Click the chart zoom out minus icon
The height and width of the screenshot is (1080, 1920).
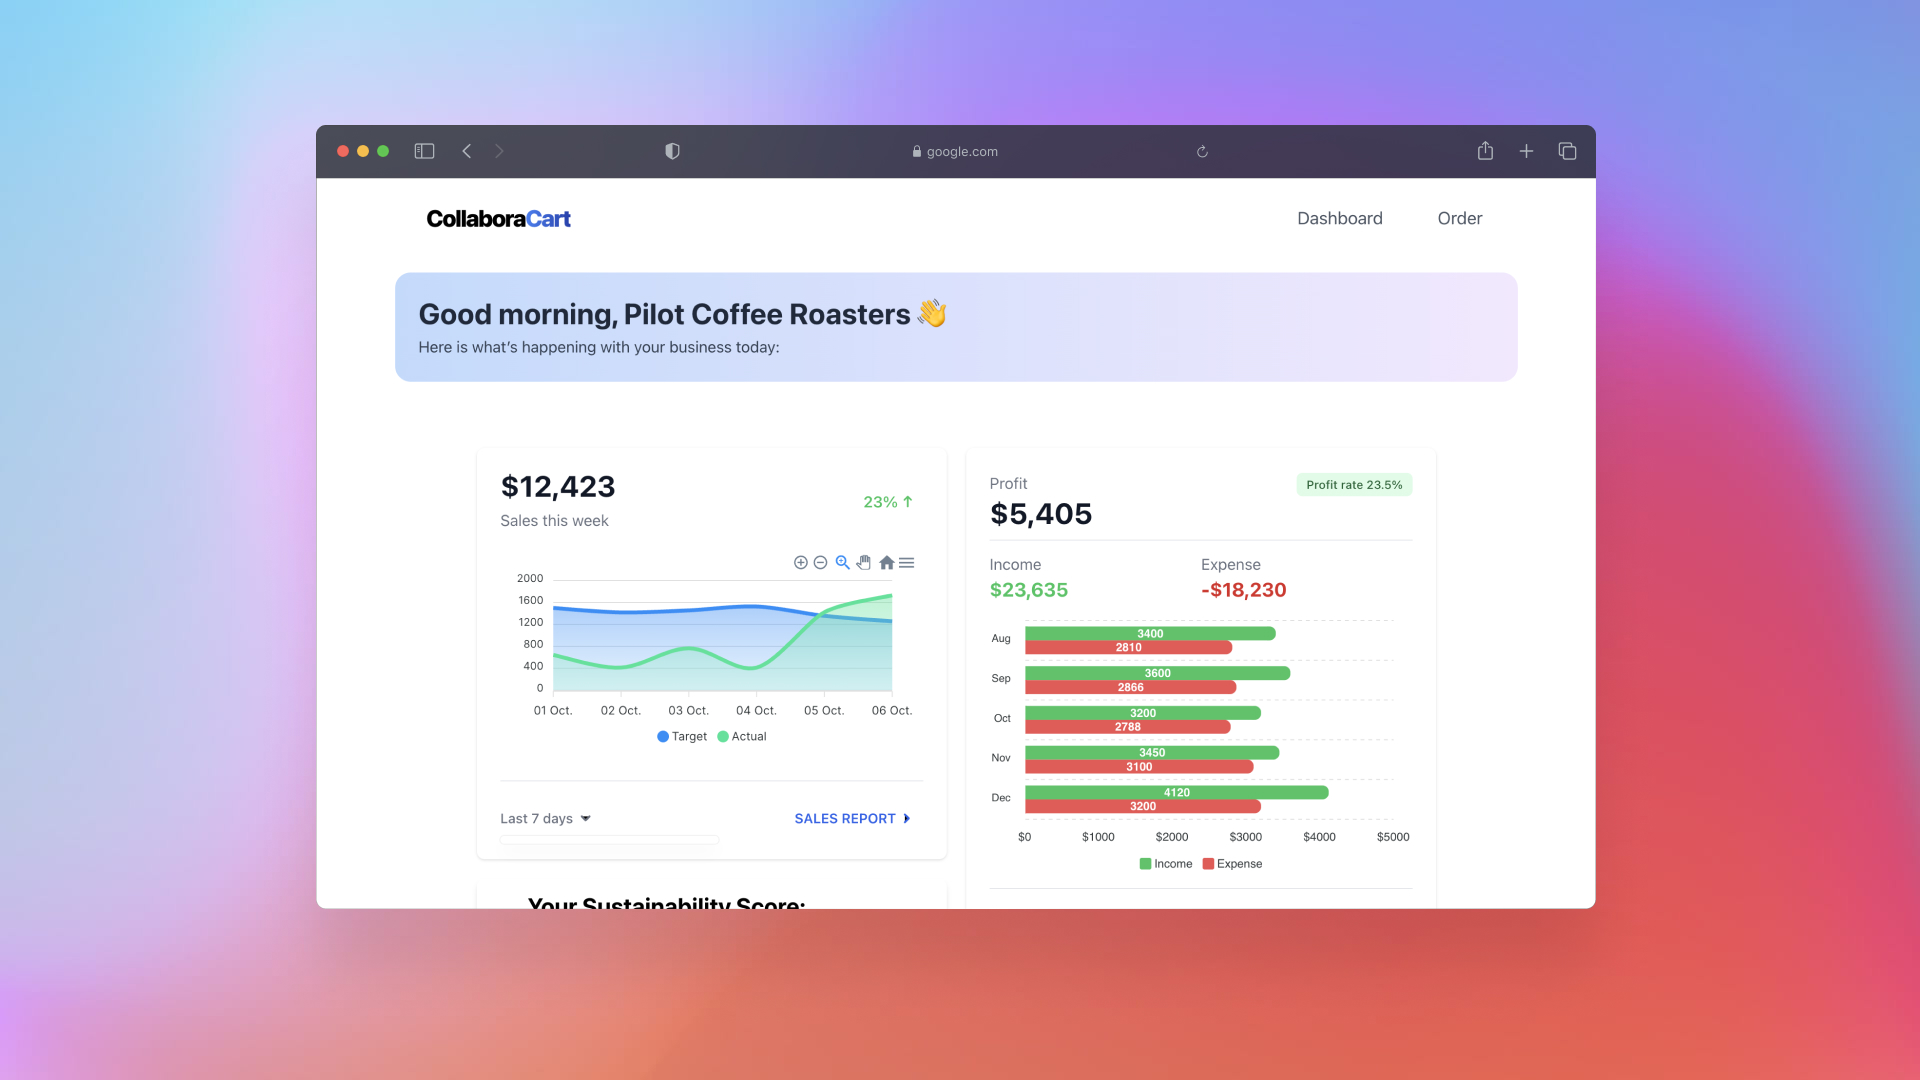coord(820,563)
